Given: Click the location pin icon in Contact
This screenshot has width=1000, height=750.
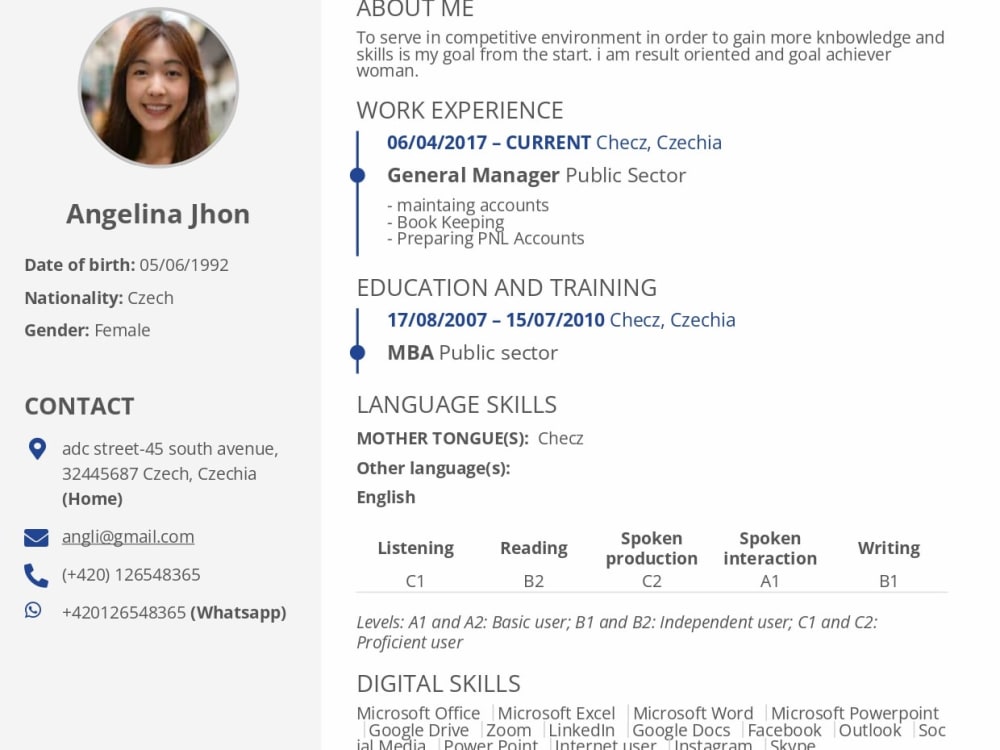Looking at the screenshot, I should tap(37, 449).
